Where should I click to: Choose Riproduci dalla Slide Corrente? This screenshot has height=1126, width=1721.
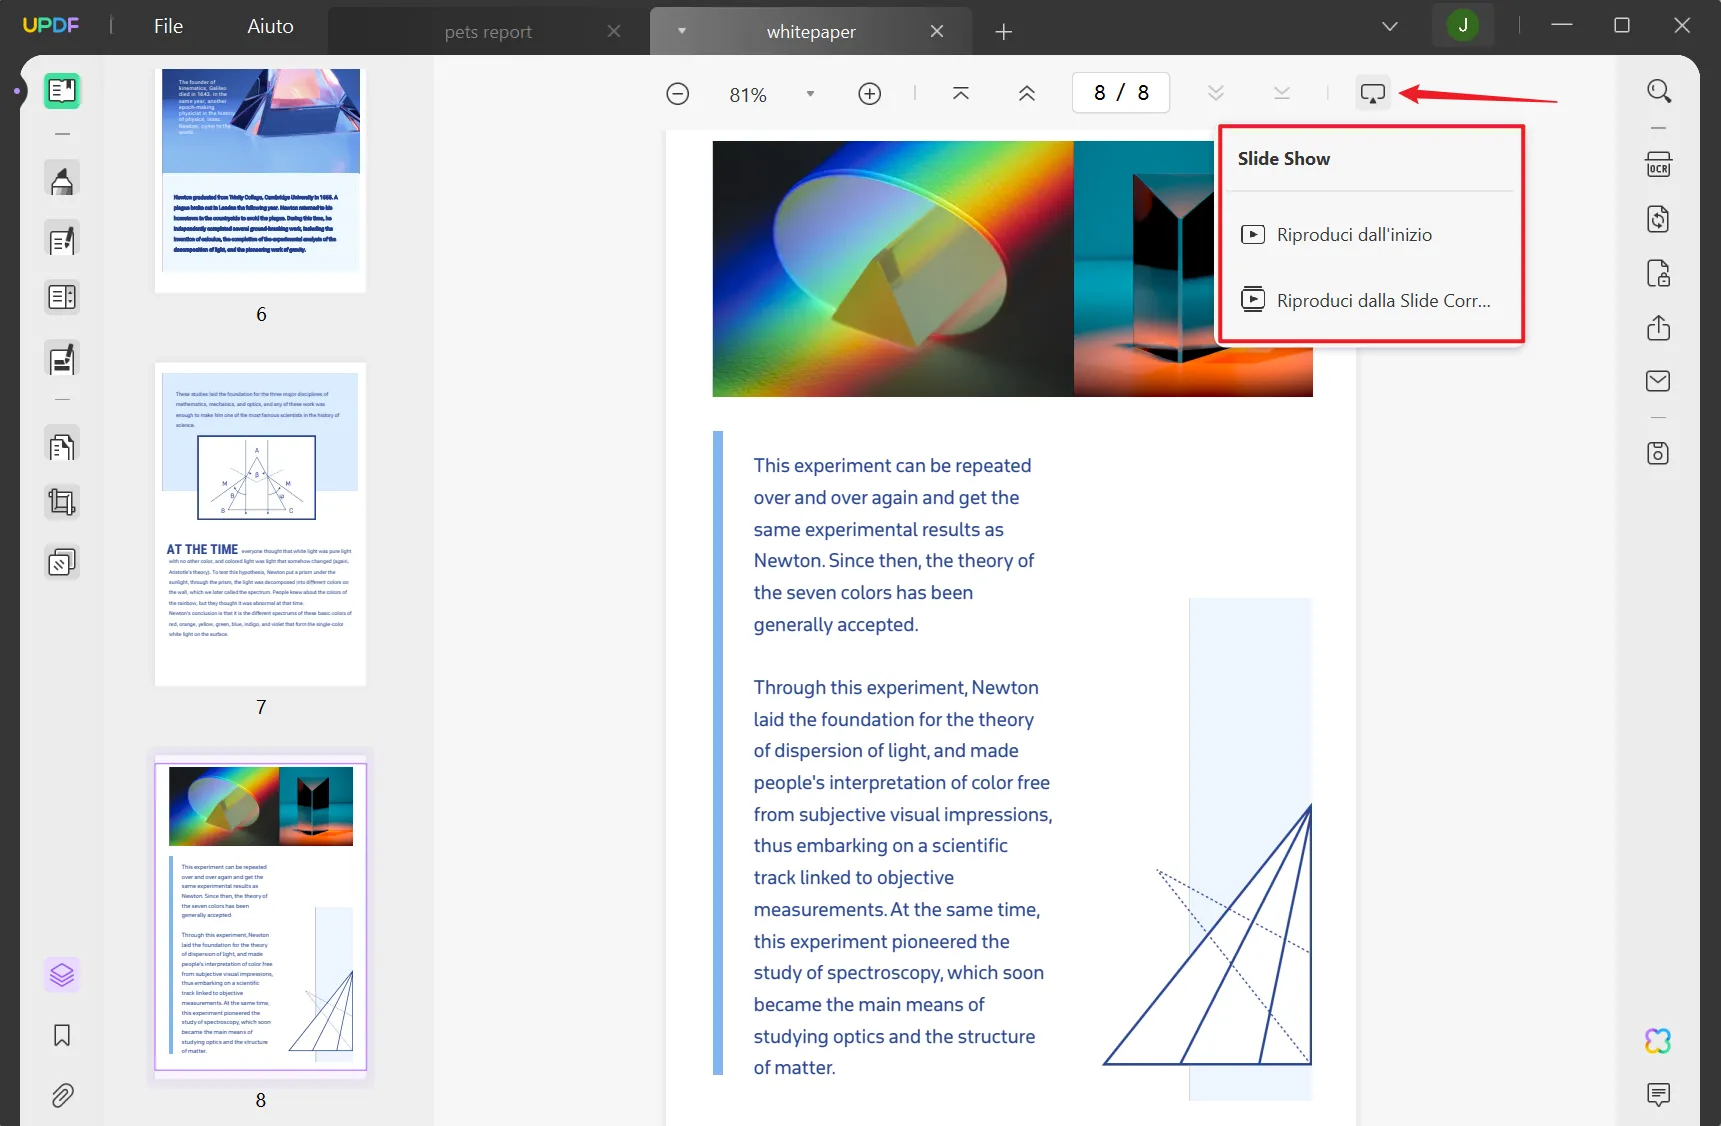pyautogui.click(x=1370, y=300)
